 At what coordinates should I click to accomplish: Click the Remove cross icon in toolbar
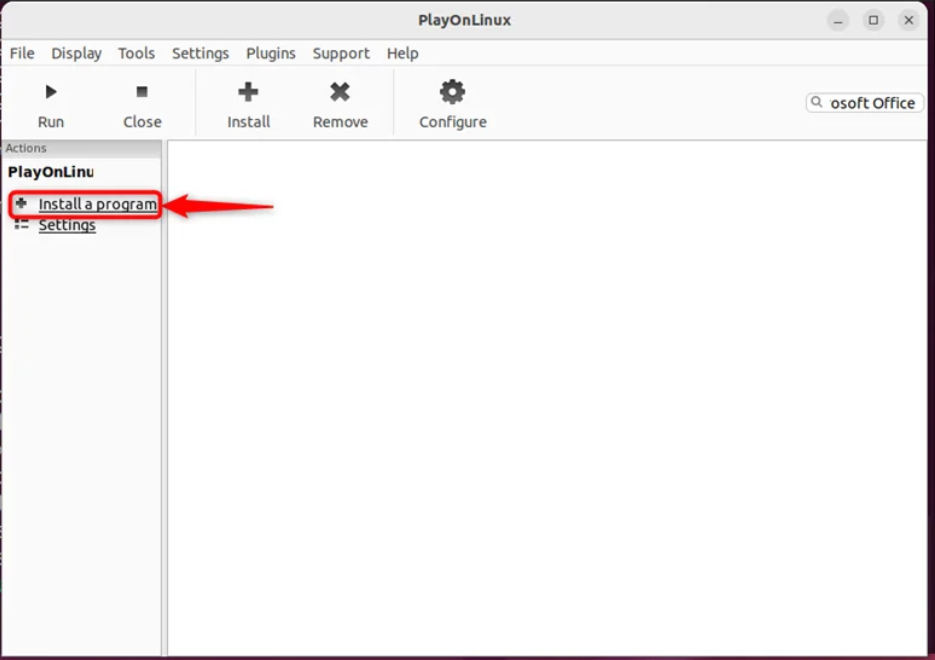pyautogui.click(x=340, y=92)
